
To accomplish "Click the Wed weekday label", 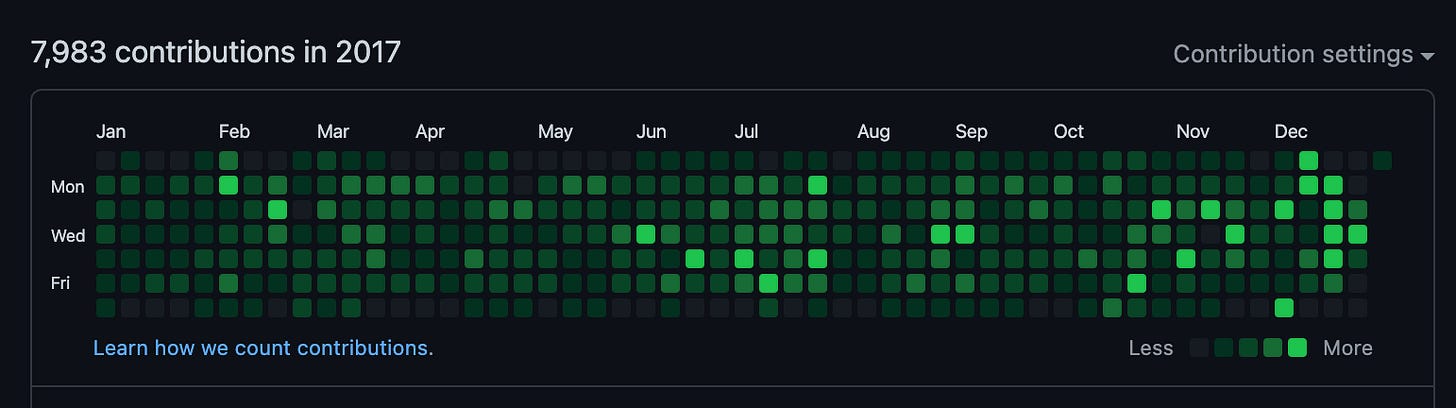I will click(68, 235).
